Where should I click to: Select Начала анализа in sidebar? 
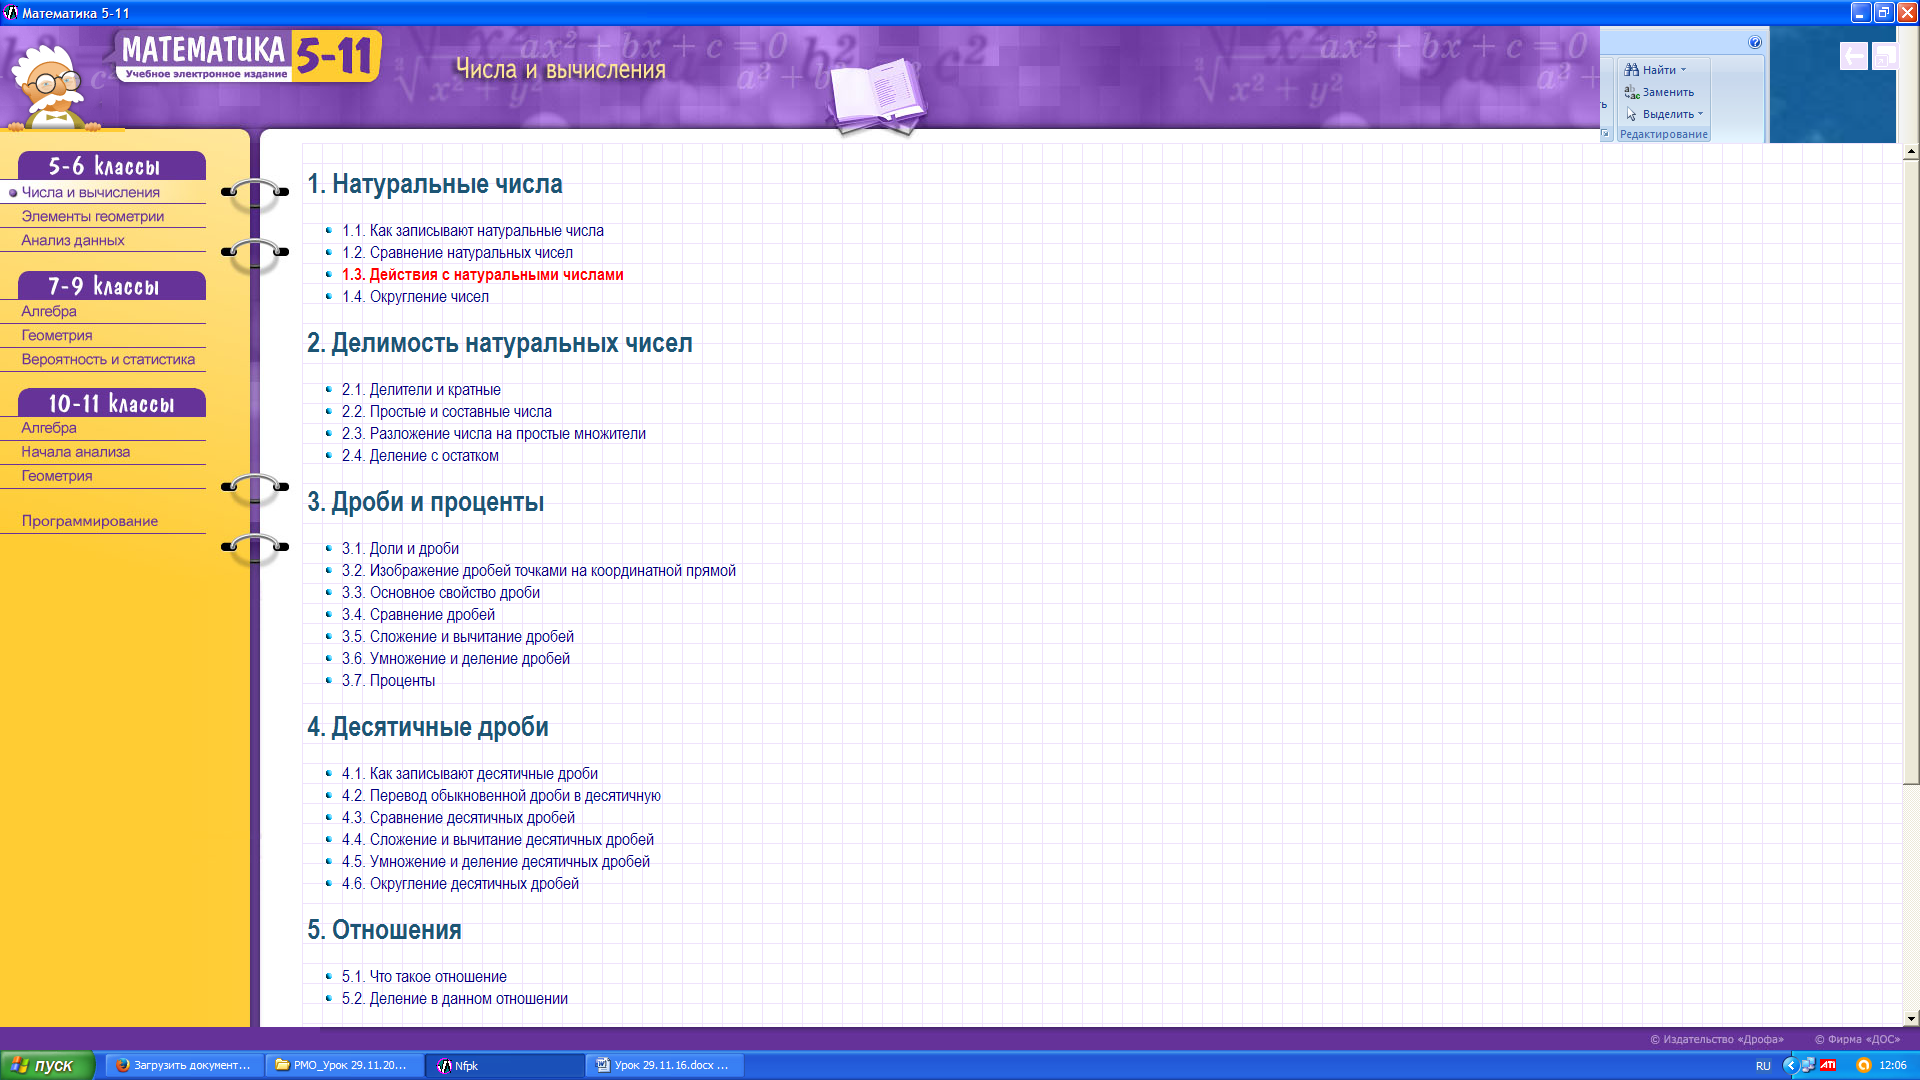pos(76,451)
